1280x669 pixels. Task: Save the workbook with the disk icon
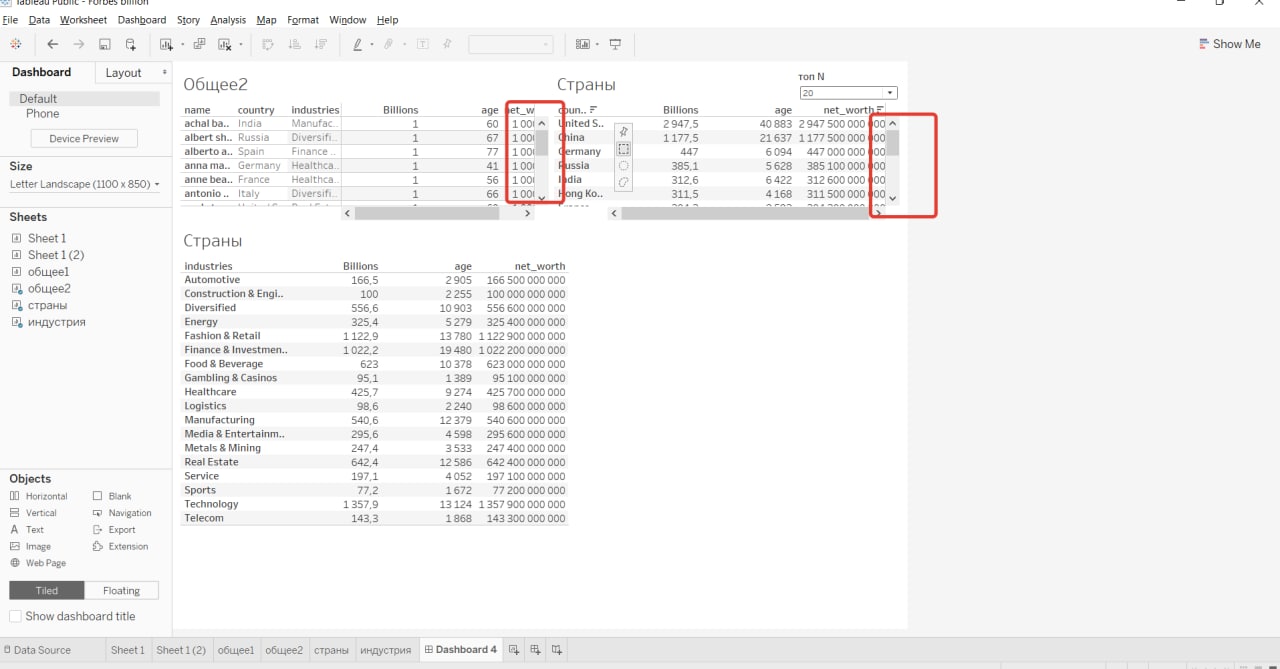pos(105,44)
